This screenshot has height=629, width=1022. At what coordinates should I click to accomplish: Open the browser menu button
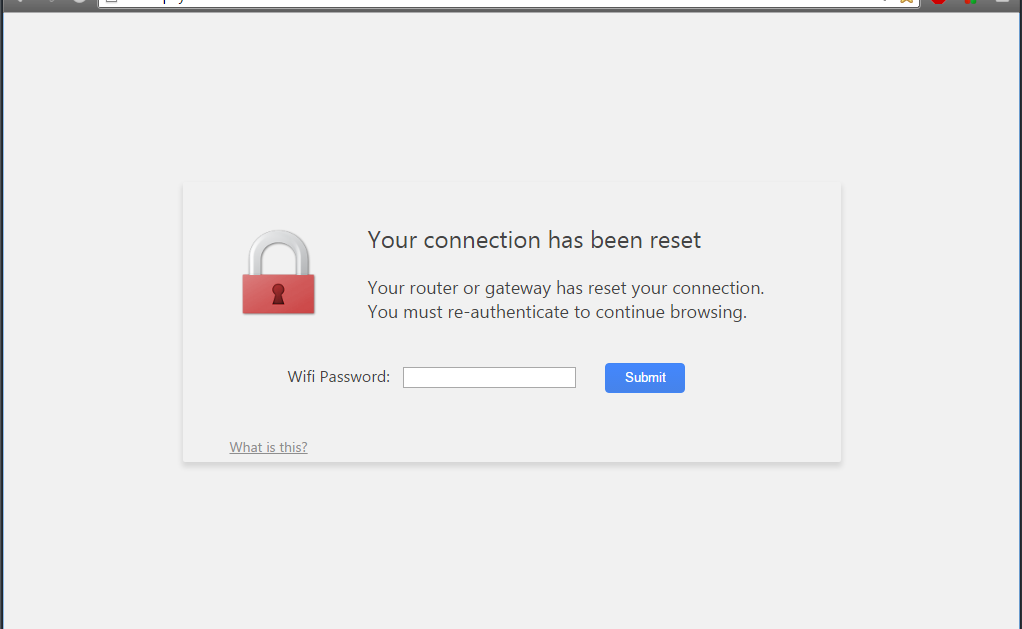pos(1003,2)
